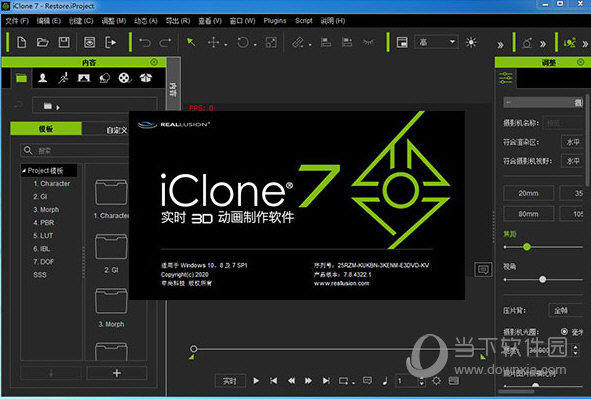Select the 3. Morph tree item
591x399 pixels.
coord(46,209)
